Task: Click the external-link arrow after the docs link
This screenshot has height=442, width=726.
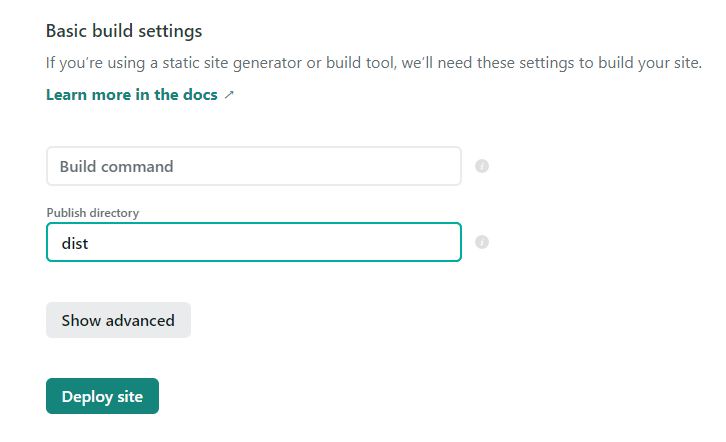Action: point(229,95)
